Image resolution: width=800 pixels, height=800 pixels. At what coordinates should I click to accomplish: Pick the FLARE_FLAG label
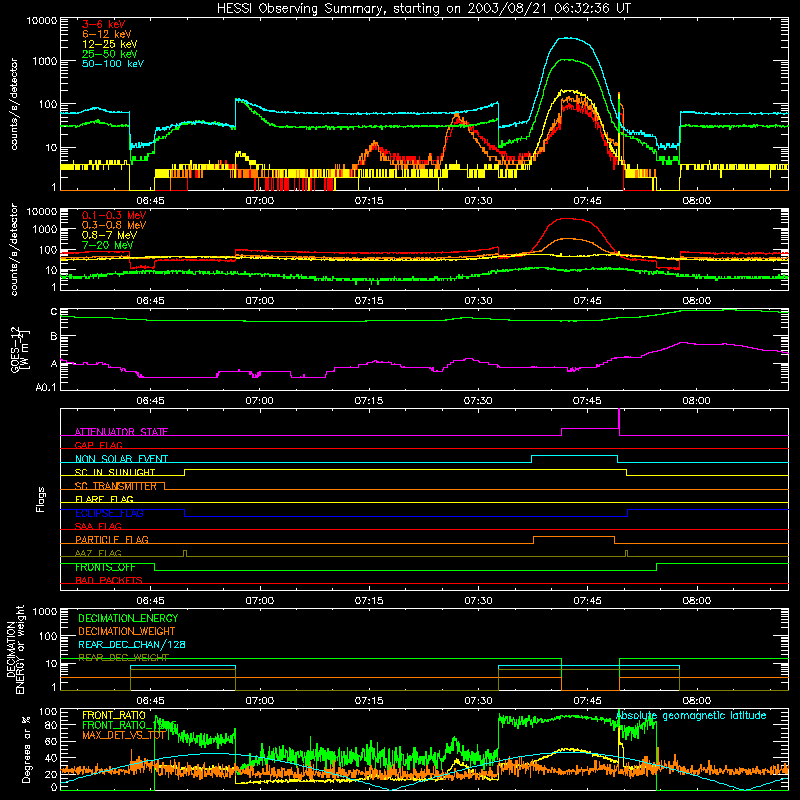pyautogui.click(x=104, y=499)
